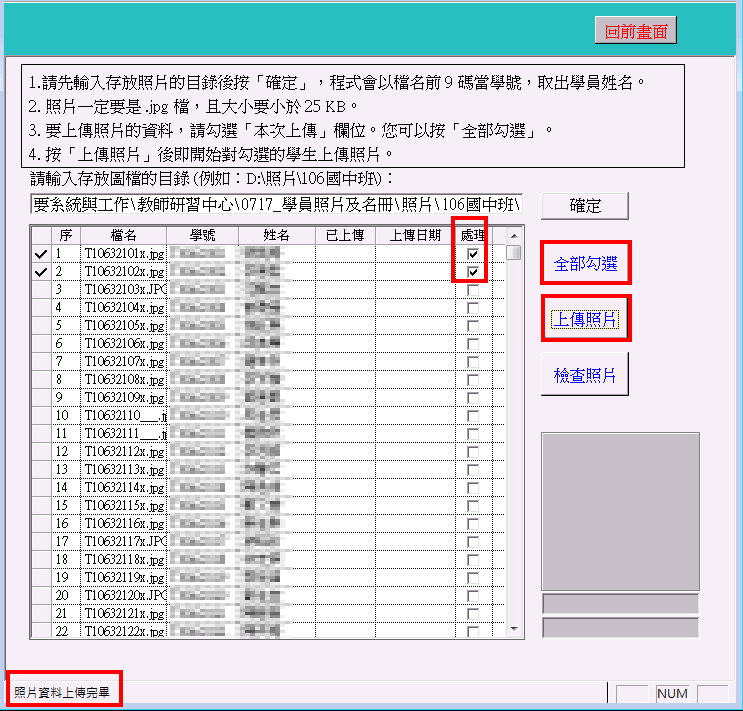The height and width of the screenshot is (711, 743).
Task: Uncheck the 處理 checkbox for row 2
Action: pyautogui.click(x=472, y=272)
